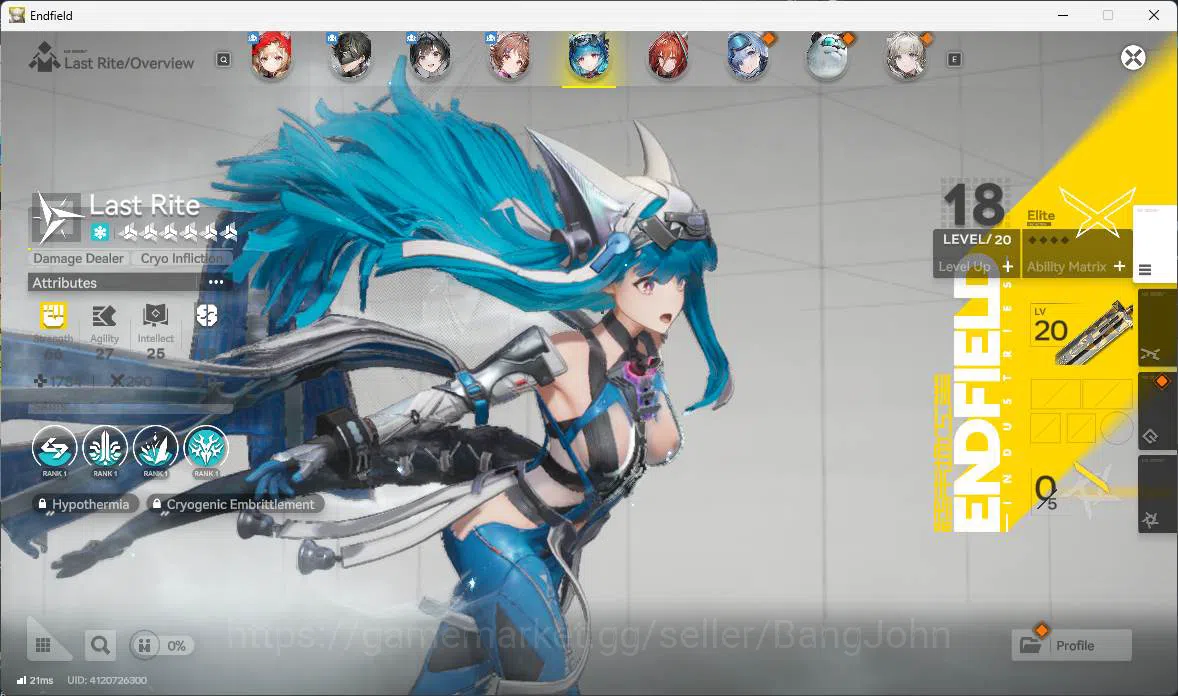Viewport: 1178px width, 696px height.
Task: Select the blue-goggled operator portrait
Action: tap(748, 56)
